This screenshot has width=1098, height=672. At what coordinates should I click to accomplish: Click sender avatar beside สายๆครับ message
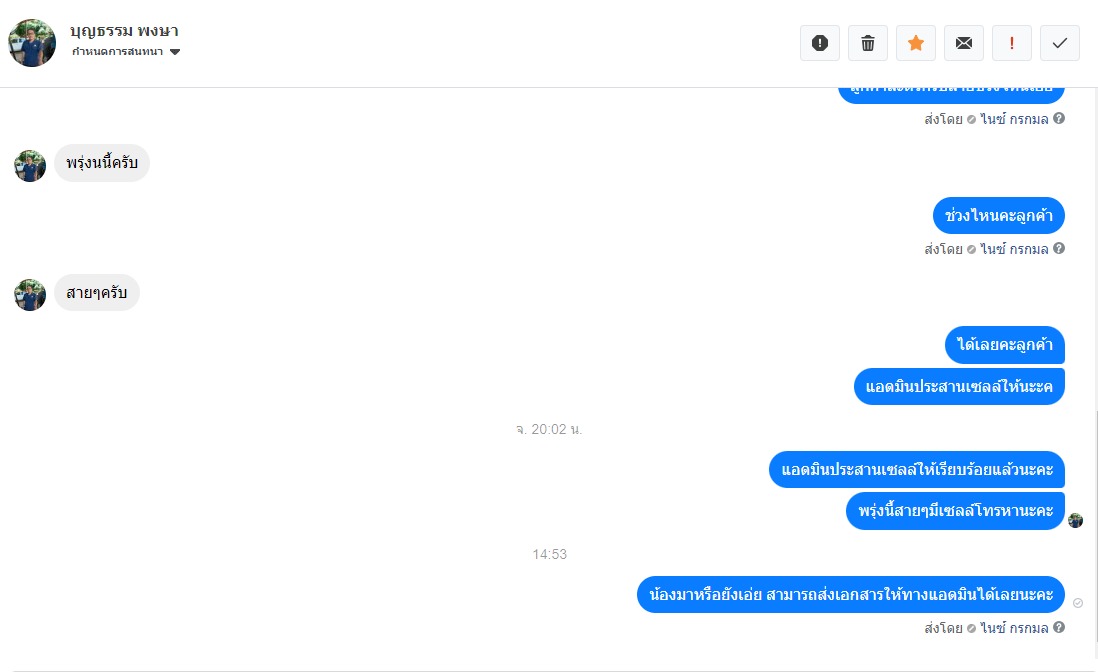point(30,295)
